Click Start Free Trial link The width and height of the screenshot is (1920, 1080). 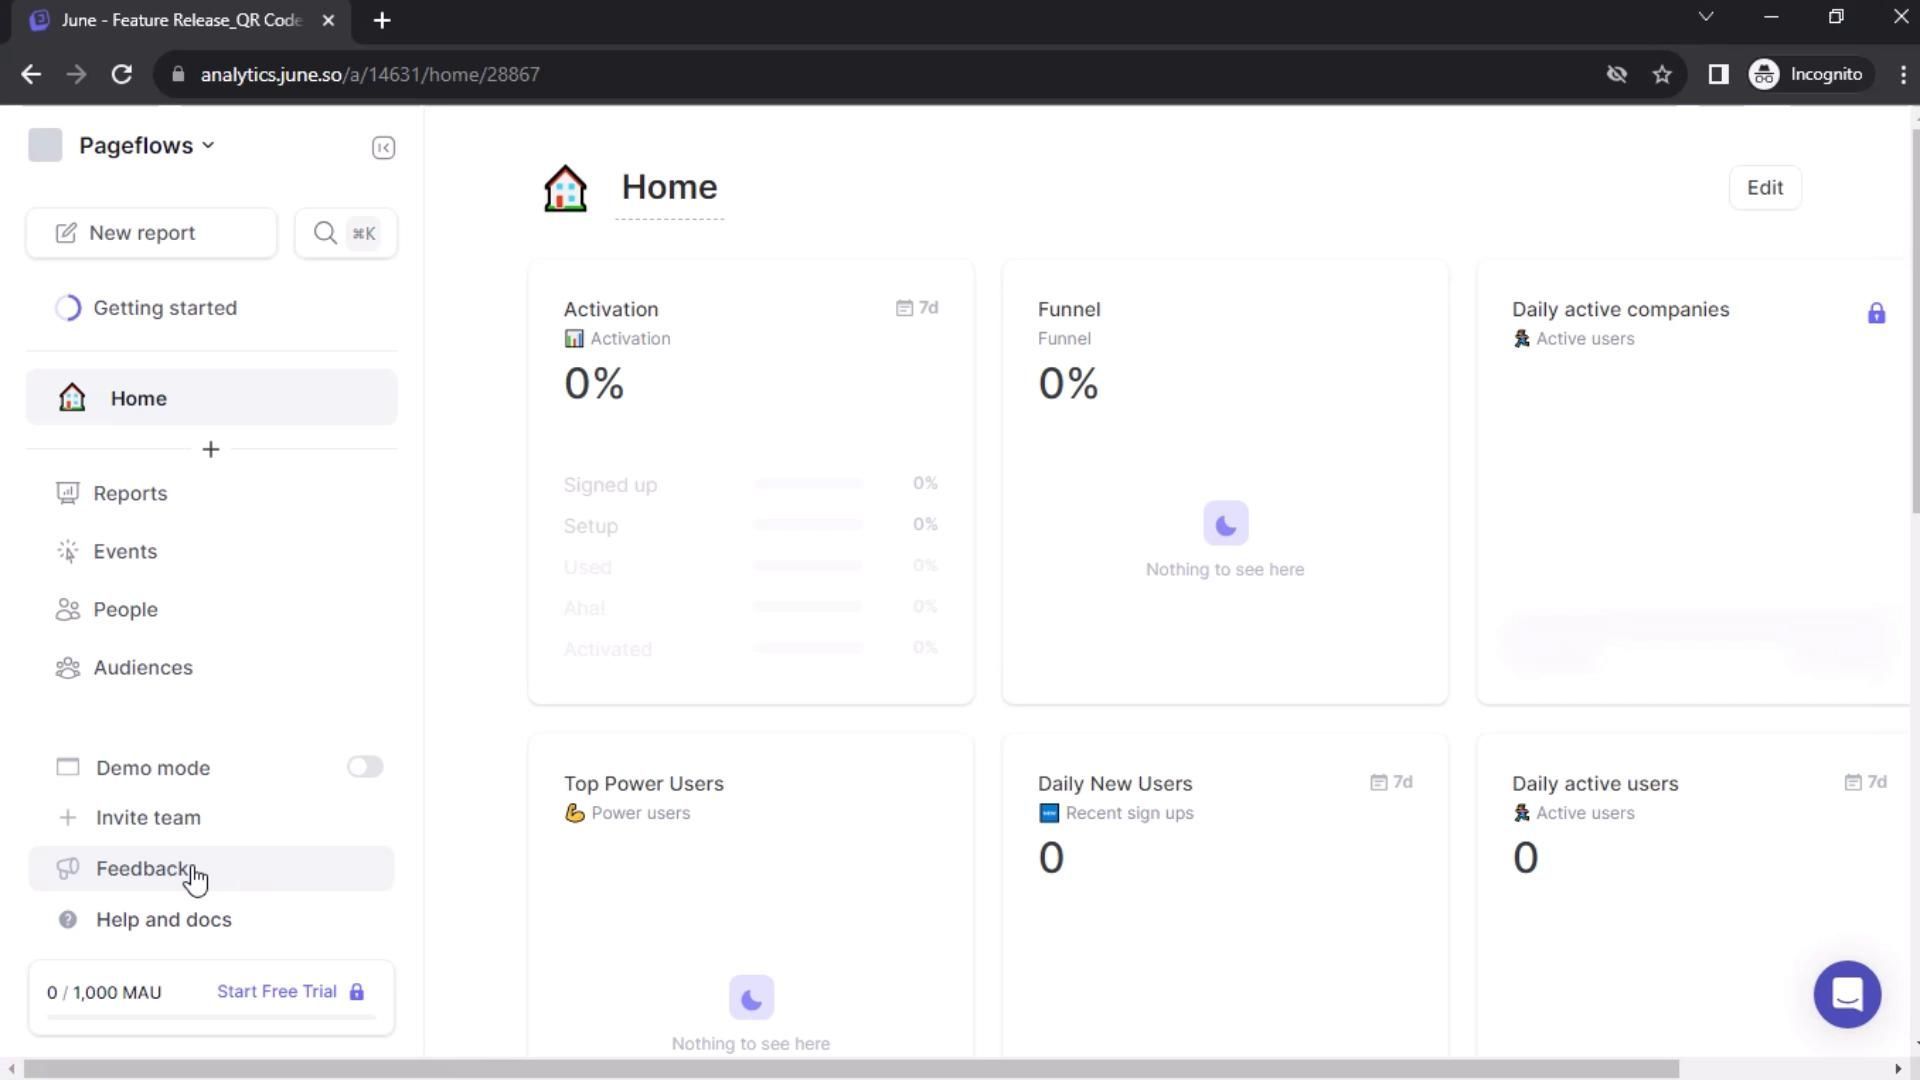pyautogui.click(x=277, y=991)
